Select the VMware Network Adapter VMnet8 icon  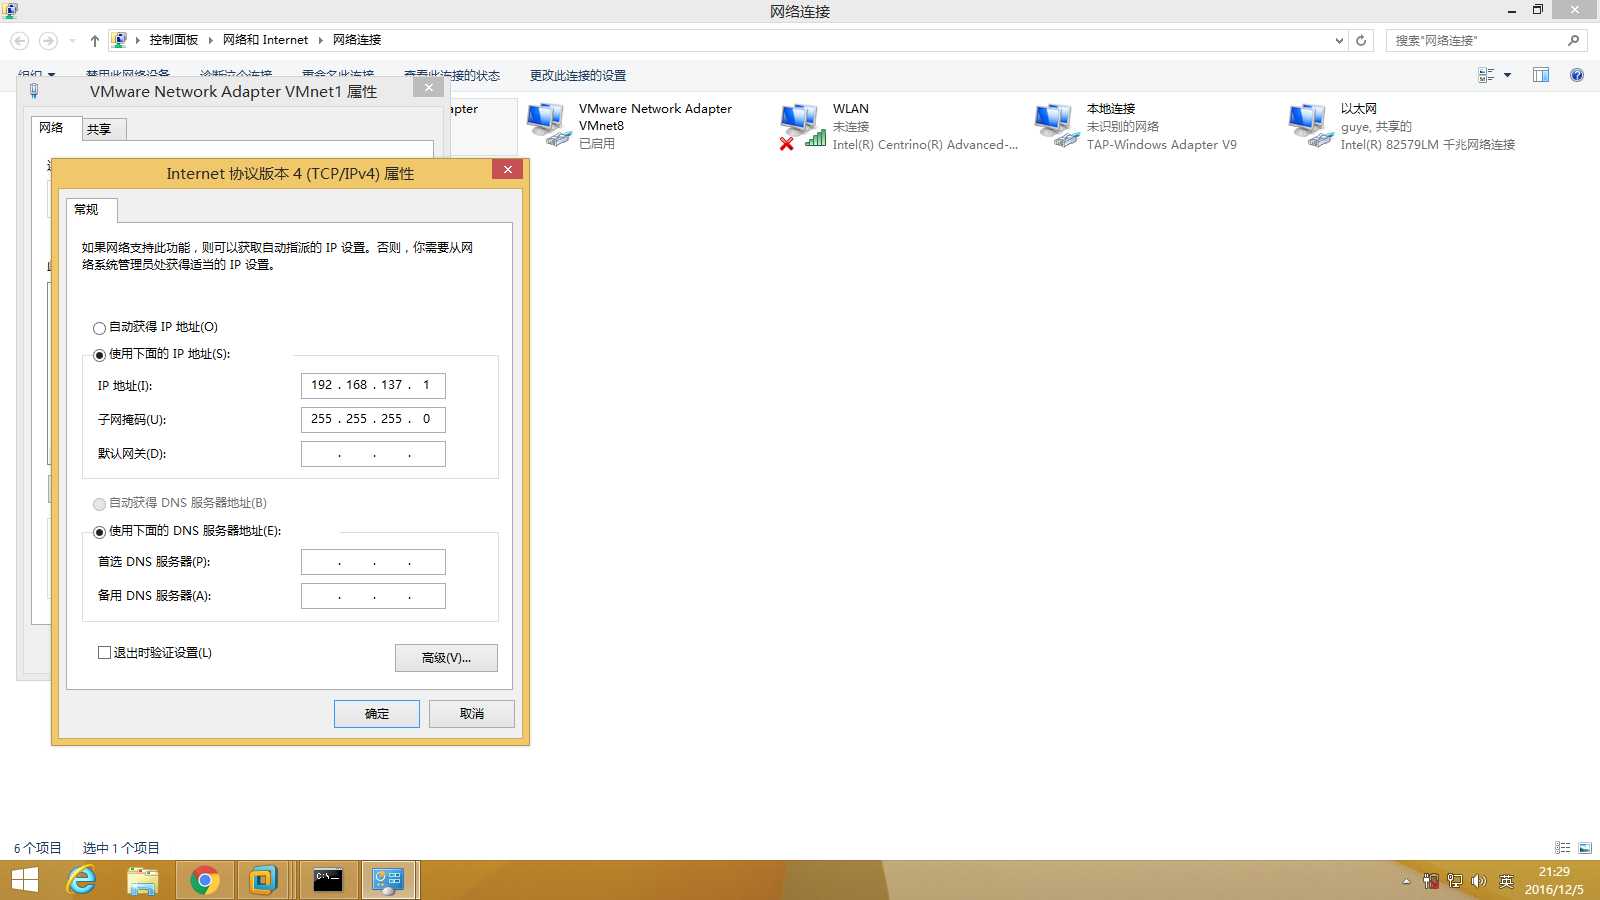549,125
